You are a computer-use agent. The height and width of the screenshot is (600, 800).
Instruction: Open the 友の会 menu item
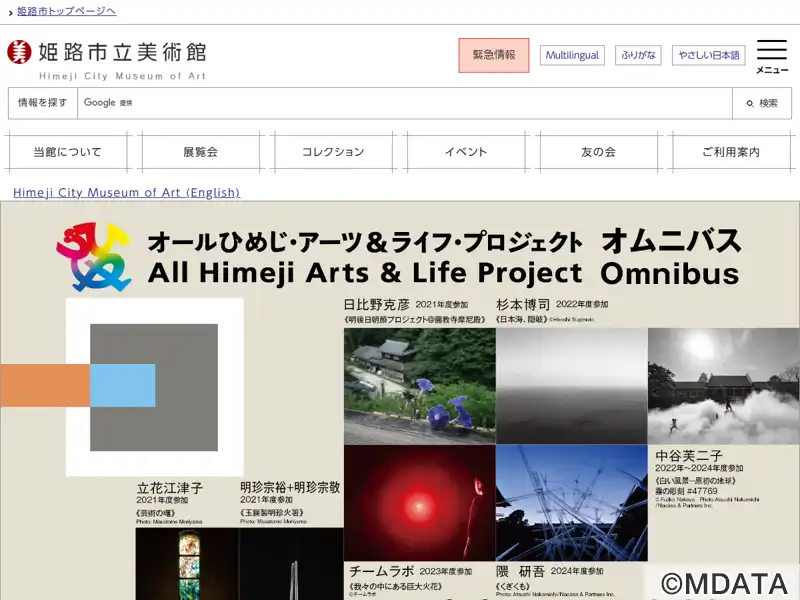pyautogui.click(x=598, y=152)
